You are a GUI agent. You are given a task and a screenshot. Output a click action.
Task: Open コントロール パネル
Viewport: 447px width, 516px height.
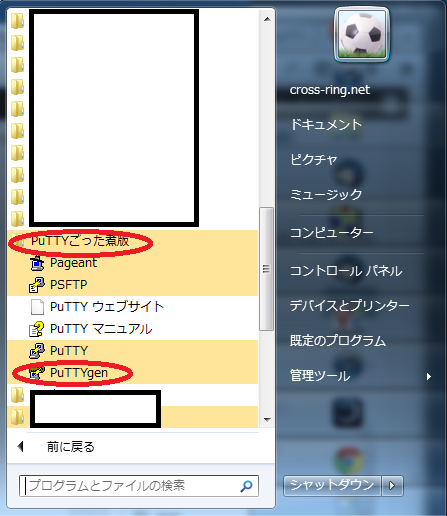(346, 271)
